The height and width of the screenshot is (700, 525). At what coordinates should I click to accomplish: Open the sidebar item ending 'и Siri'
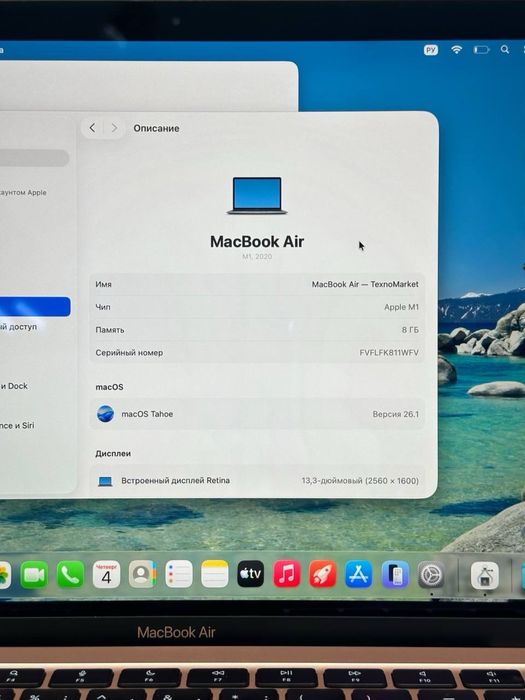[x=17, y=425]
